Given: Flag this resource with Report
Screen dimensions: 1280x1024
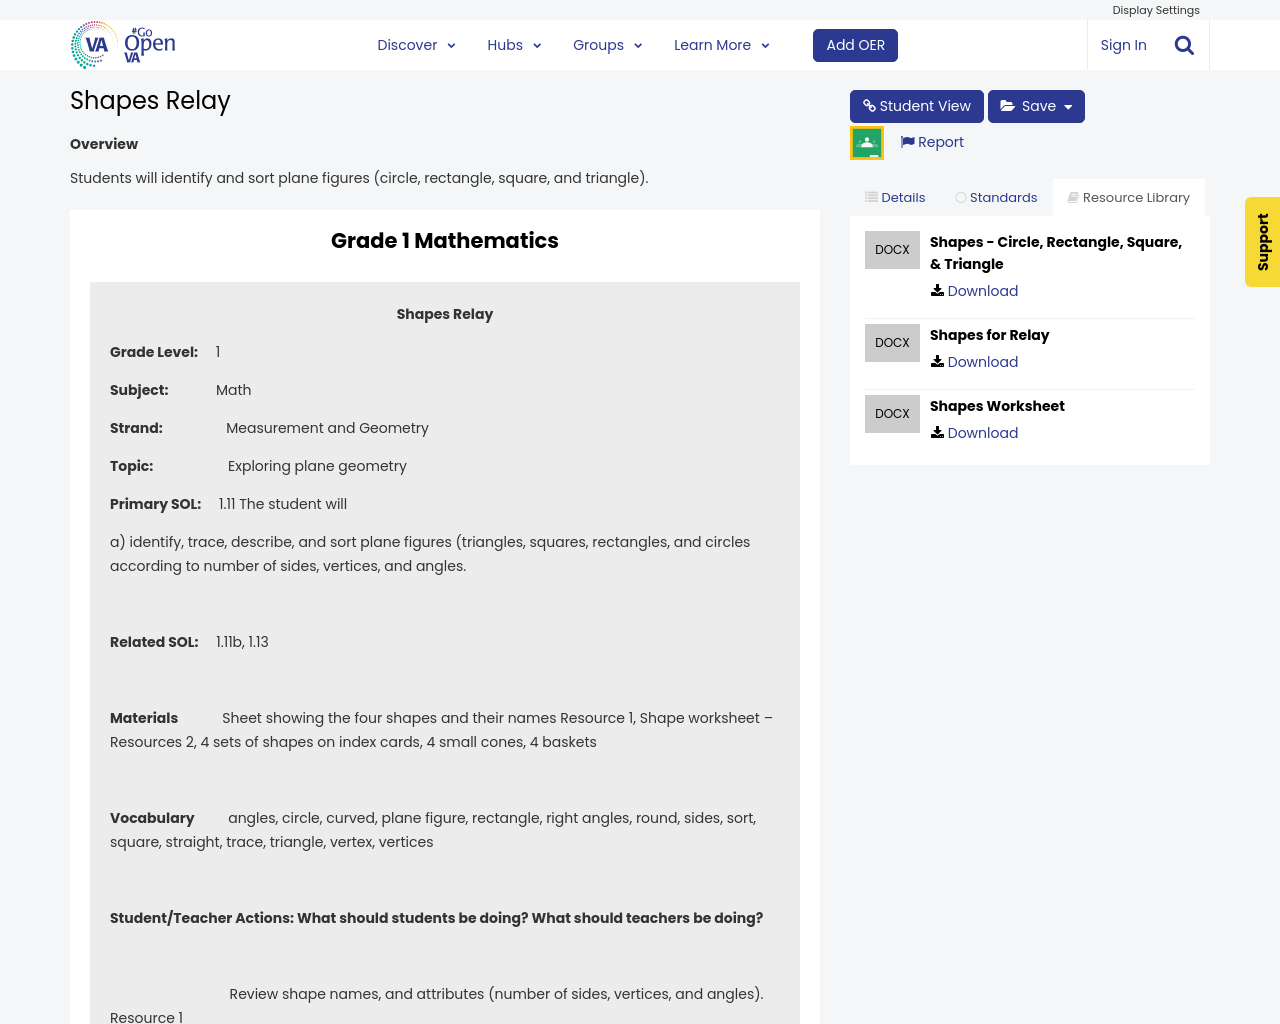Looking at the screenshot, I should coord(932,142).
